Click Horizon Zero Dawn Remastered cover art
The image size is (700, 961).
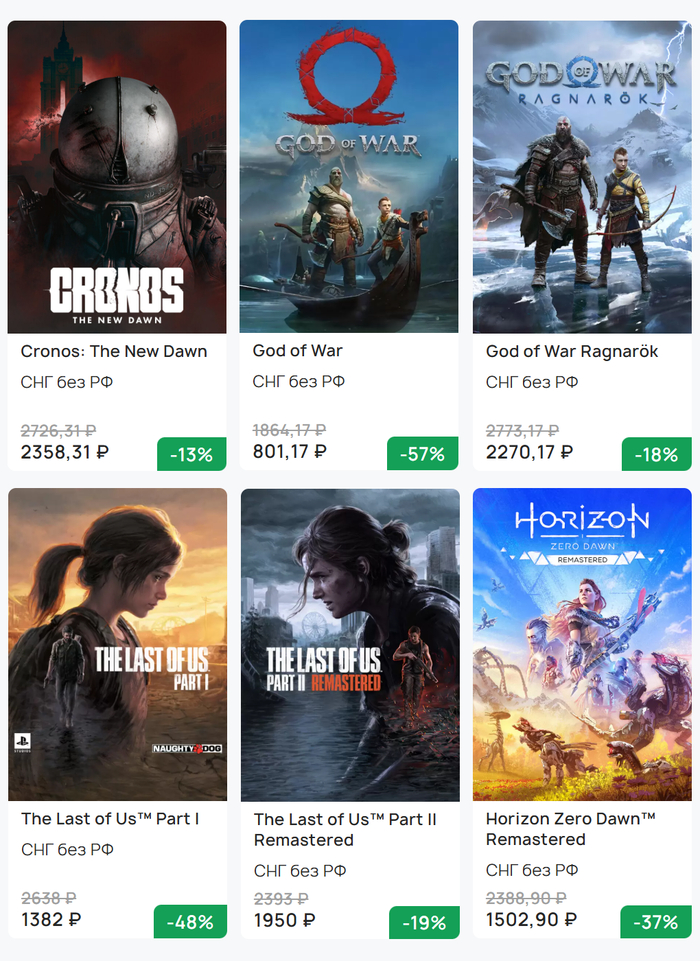[582, 644]
